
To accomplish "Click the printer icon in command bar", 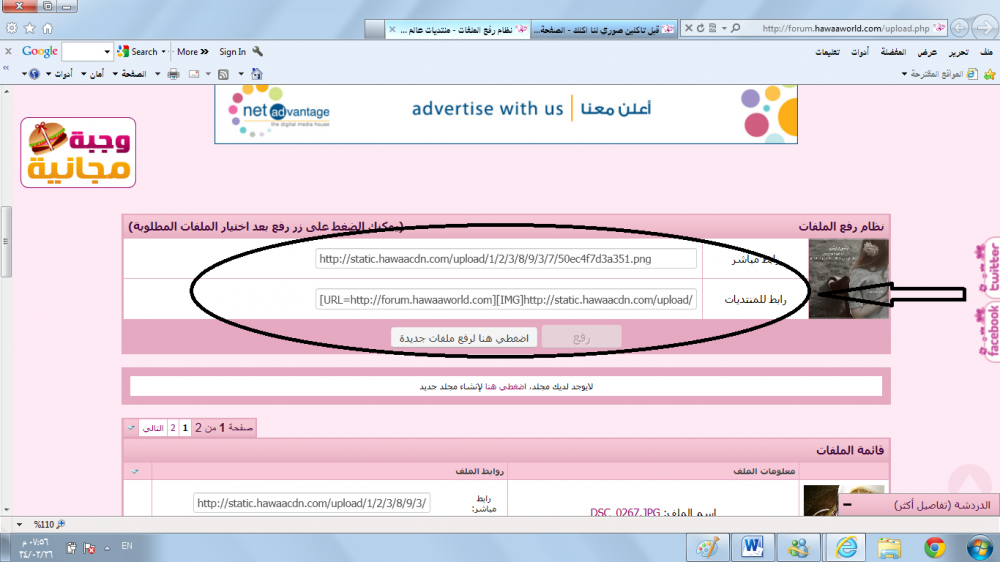I will pos(173,74).
